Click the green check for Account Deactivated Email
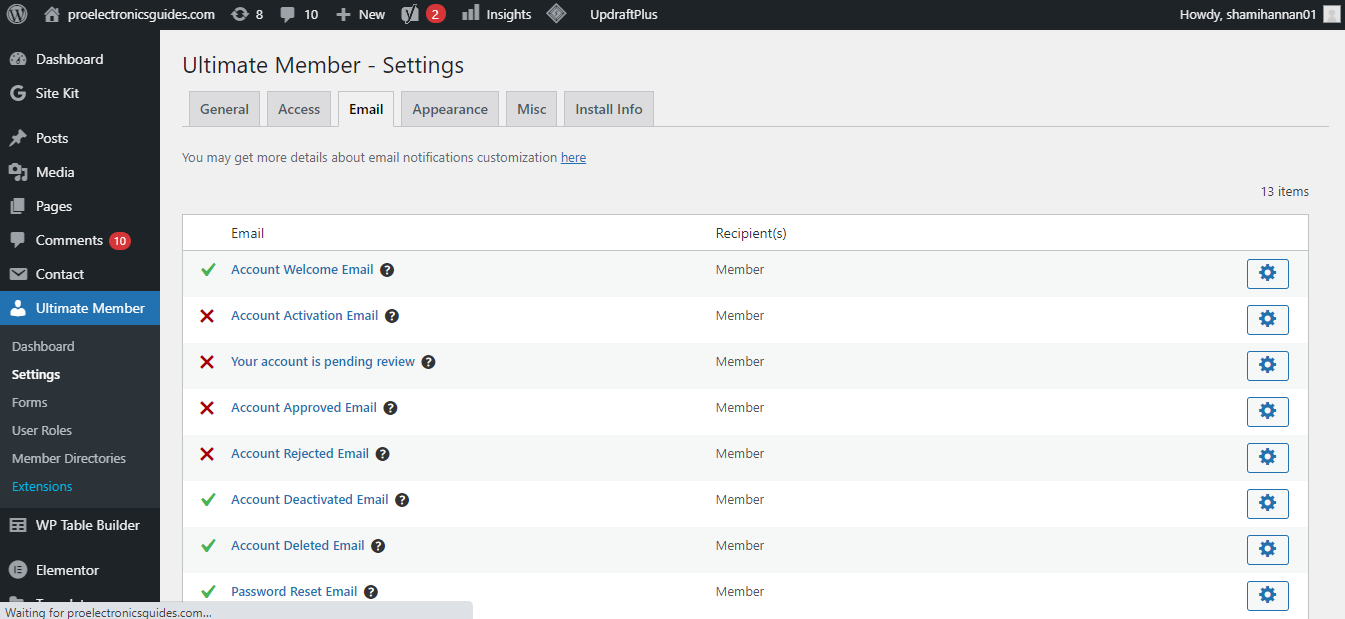Screen dimensions: 1345x619 pyautogui.click(x=208, y=500)
